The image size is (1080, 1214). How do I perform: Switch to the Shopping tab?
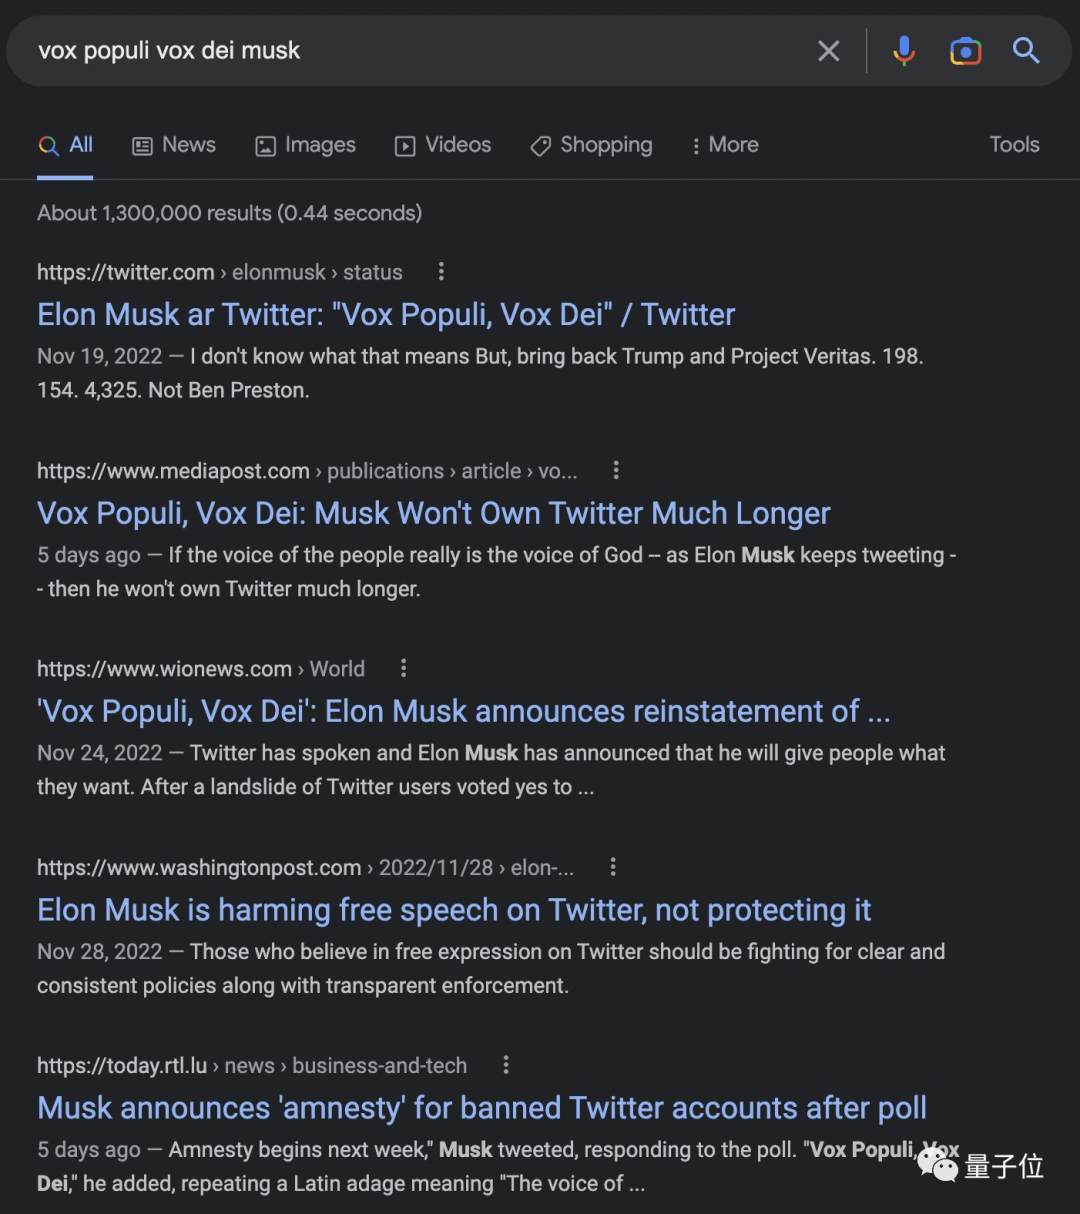[x=591, y=145]
